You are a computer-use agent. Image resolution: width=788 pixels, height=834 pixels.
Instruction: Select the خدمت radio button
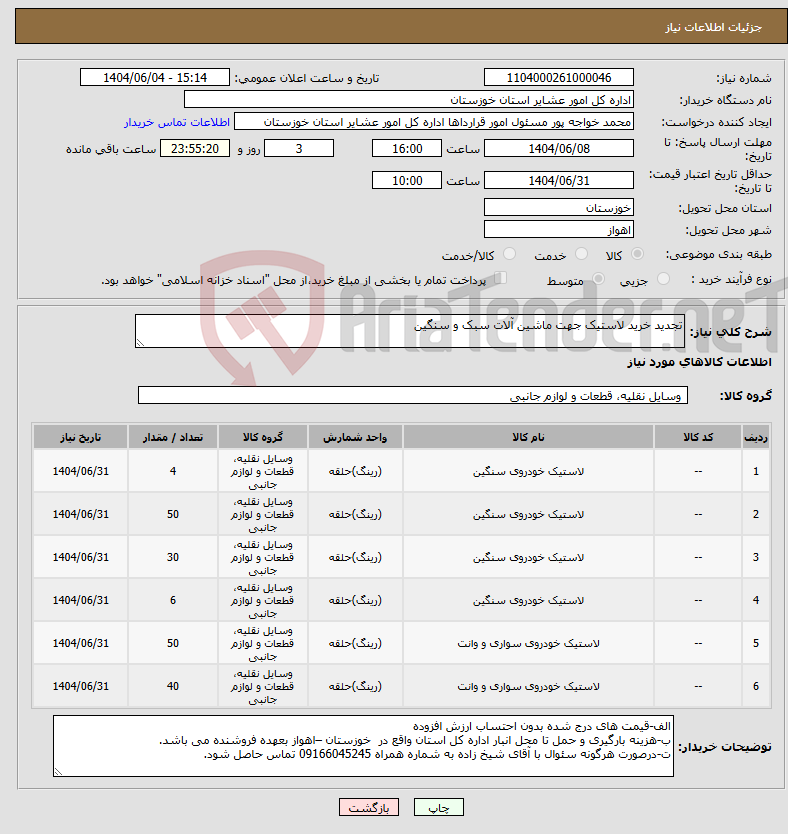coord(581,254)
